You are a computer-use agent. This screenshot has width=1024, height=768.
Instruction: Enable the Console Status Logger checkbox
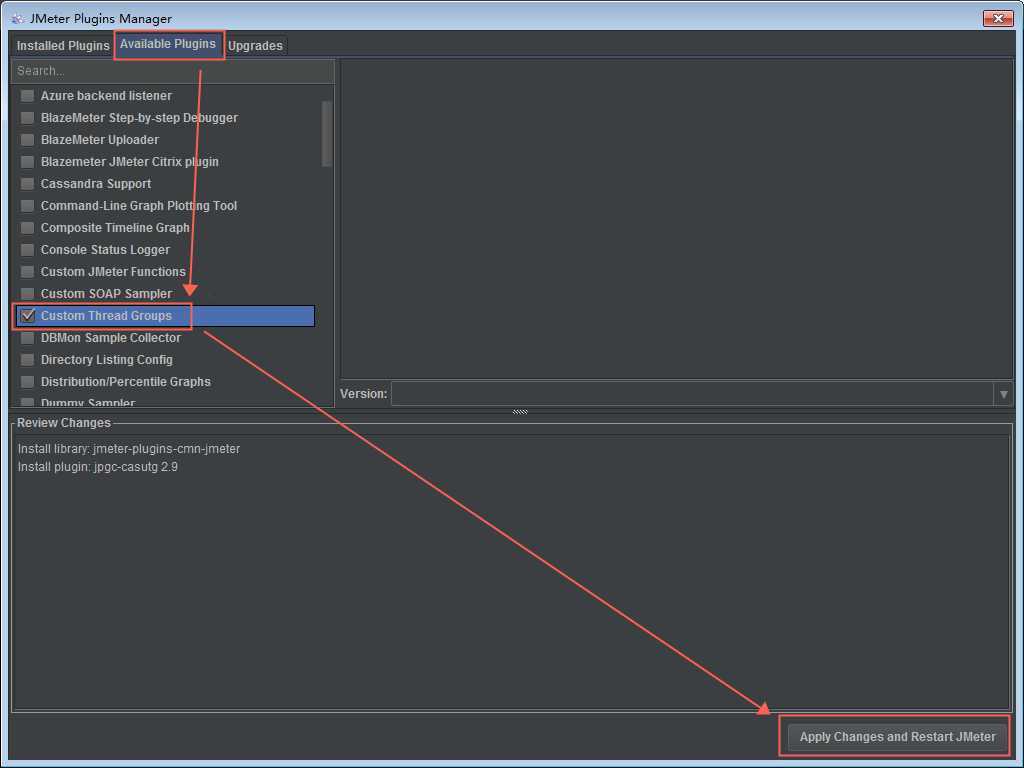point(27,250)
